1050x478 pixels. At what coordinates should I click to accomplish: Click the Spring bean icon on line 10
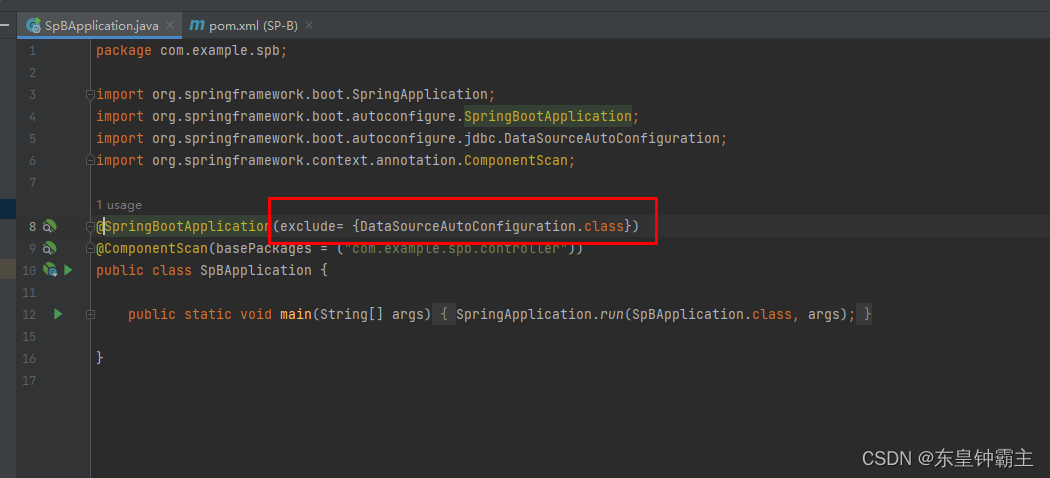(x=50, y=270)
